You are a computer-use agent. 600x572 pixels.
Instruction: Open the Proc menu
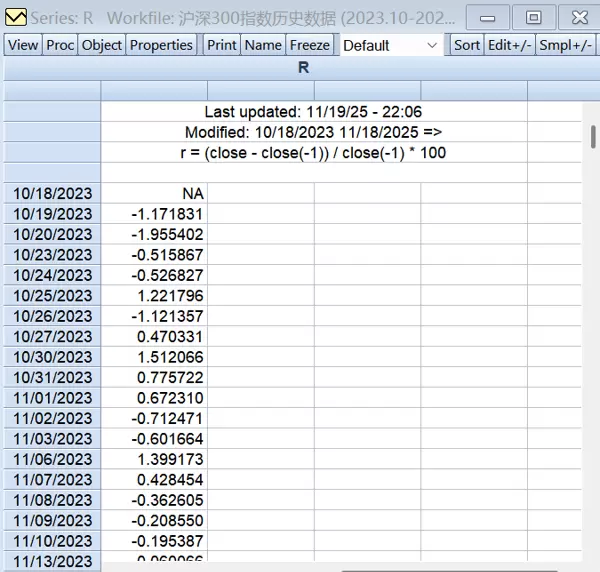[60, 45]
